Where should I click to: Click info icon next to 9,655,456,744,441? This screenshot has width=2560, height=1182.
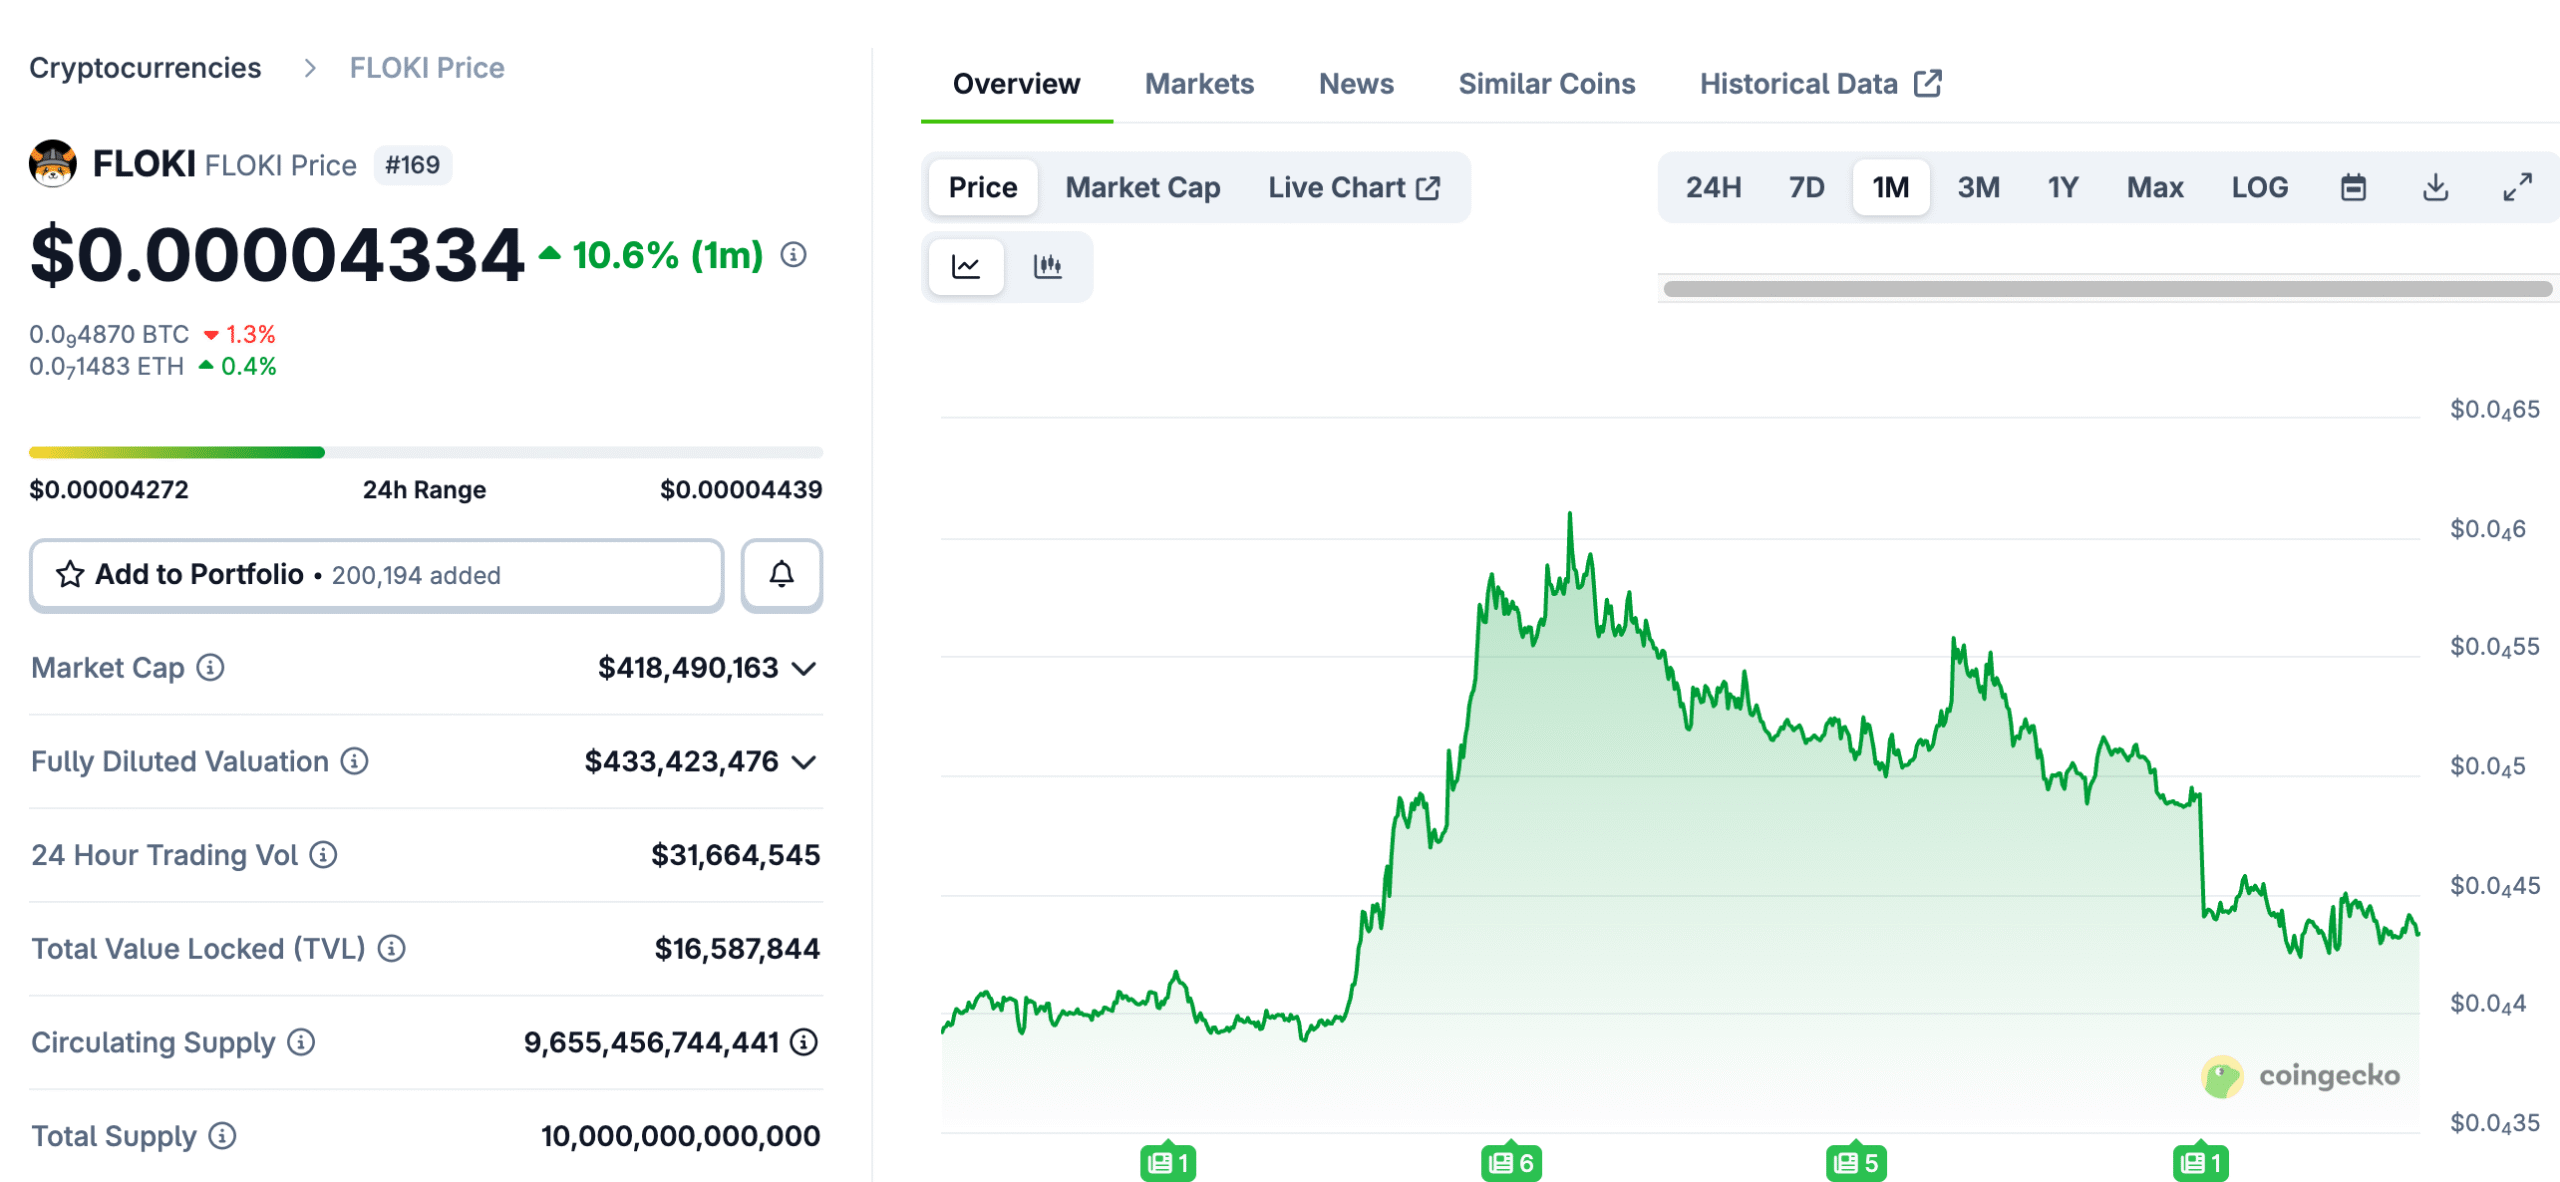(804, 1042)
